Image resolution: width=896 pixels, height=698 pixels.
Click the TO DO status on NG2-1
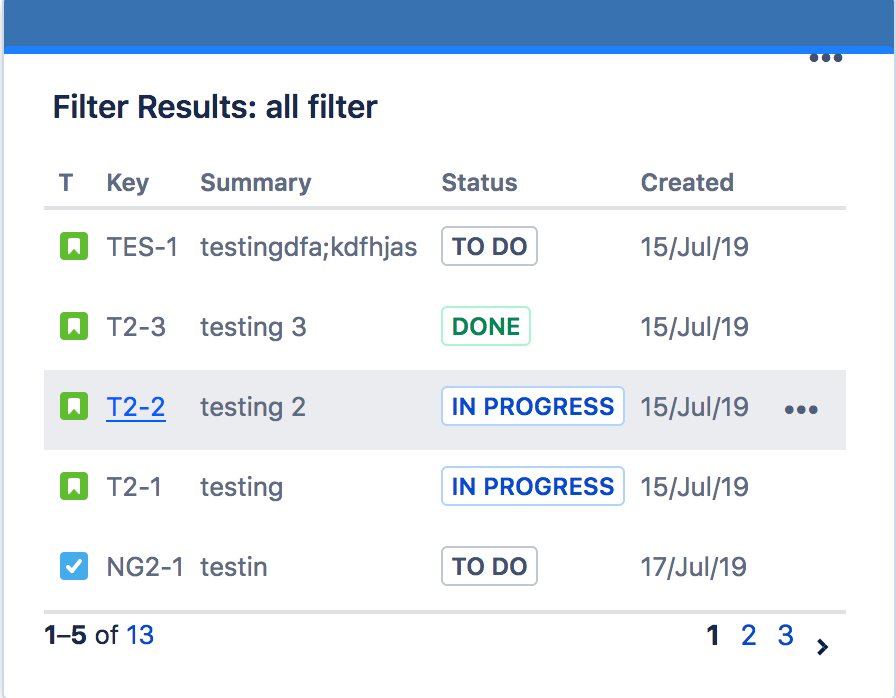(489, 565)
